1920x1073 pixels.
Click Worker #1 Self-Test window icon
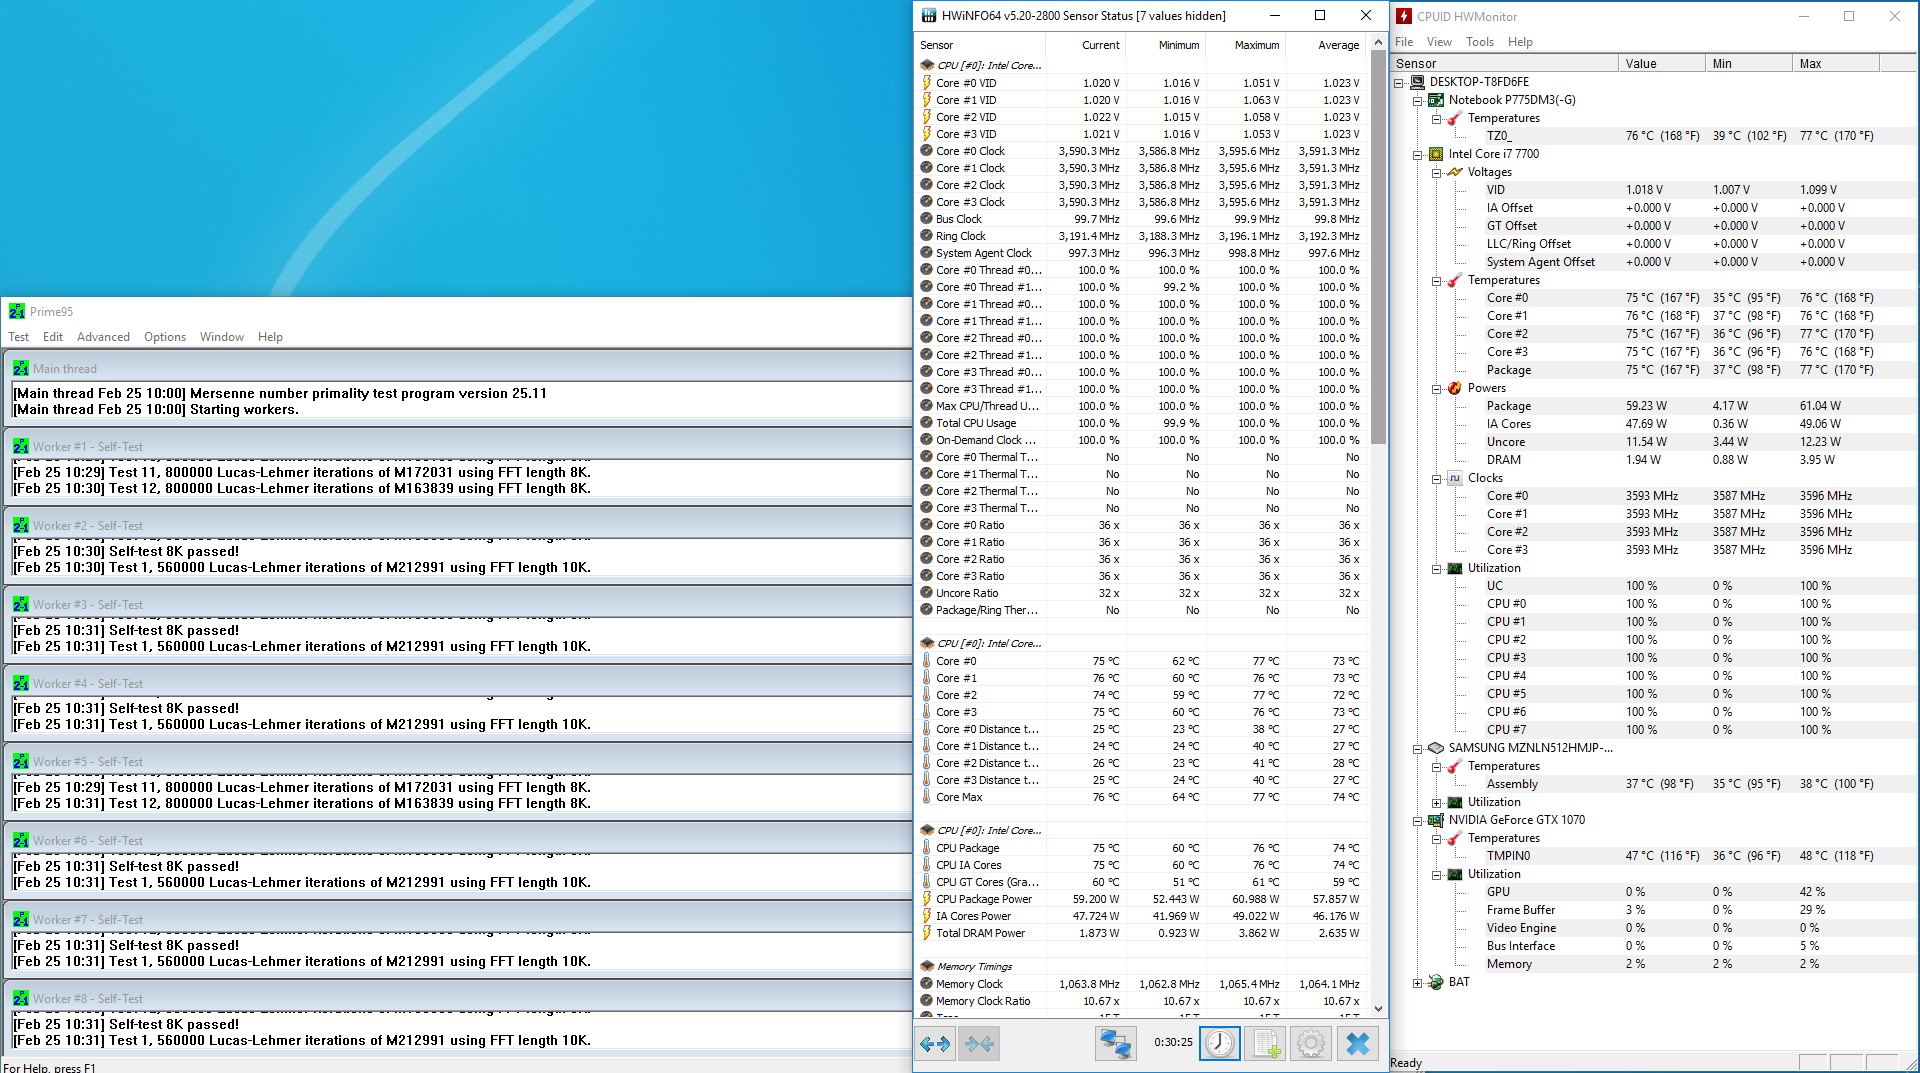(x=21, y=447)
